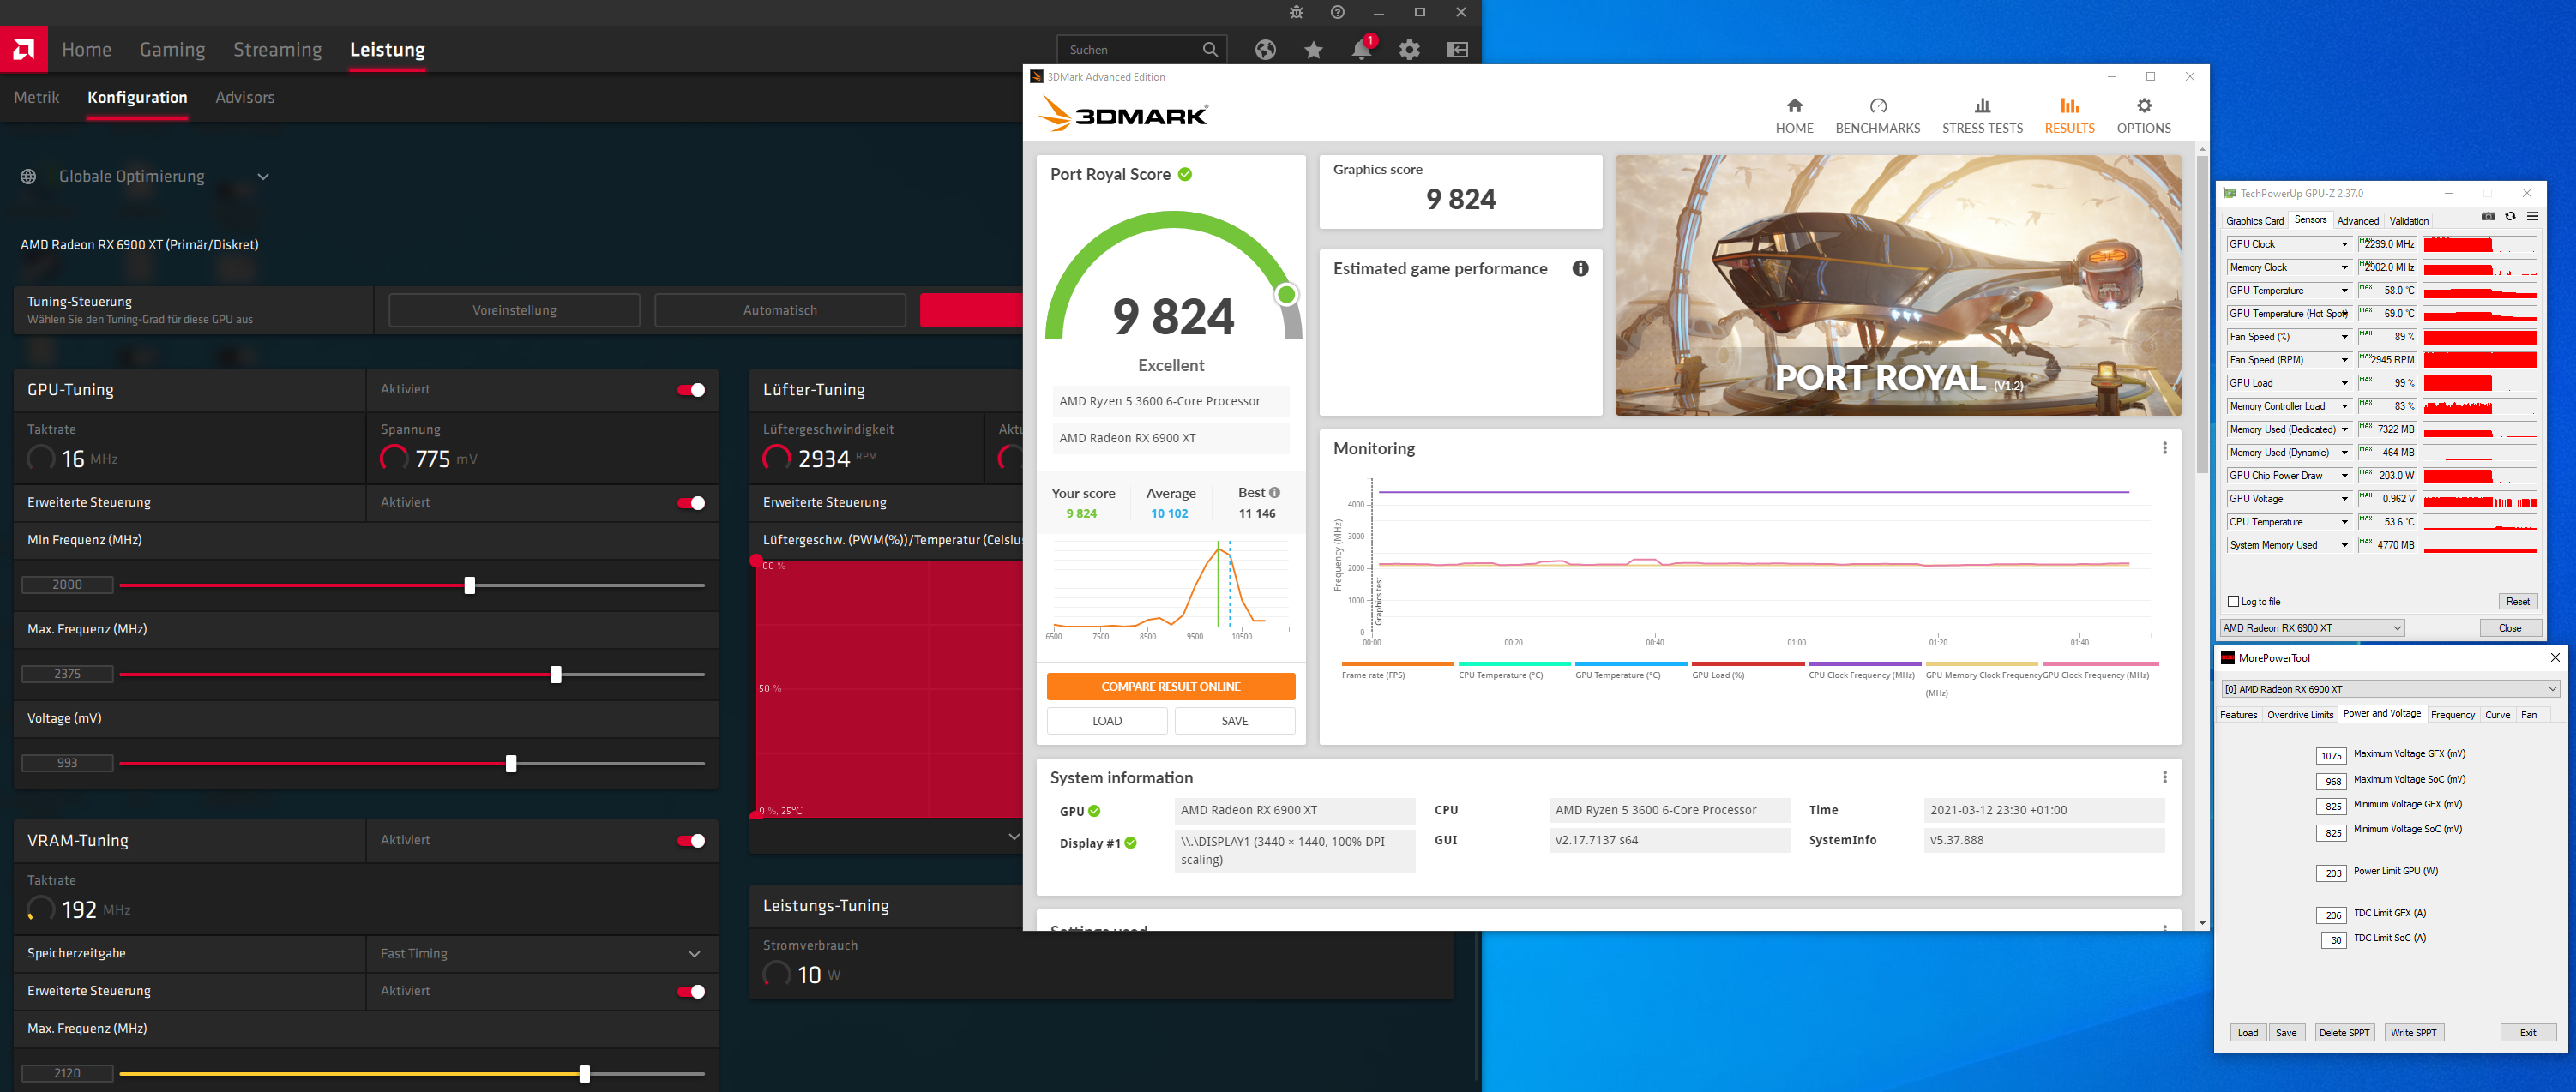Click the Max. Frequenz GPU slider handle
This screenshot has width=2576, height=1092.
[x=556, y=675]
